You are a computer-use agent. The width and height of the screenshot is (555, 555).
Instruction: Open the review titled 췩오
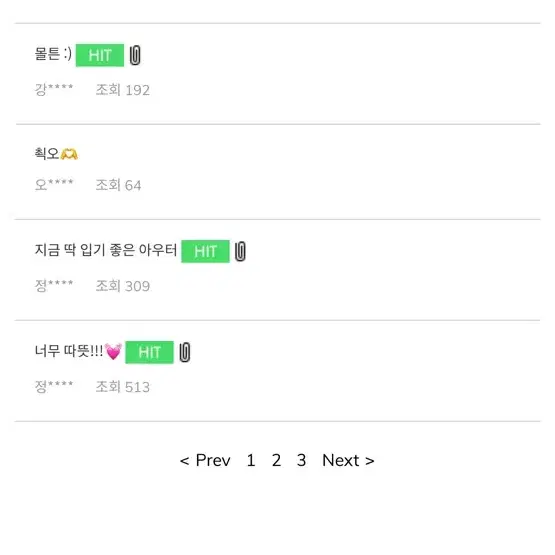(47, 154)
